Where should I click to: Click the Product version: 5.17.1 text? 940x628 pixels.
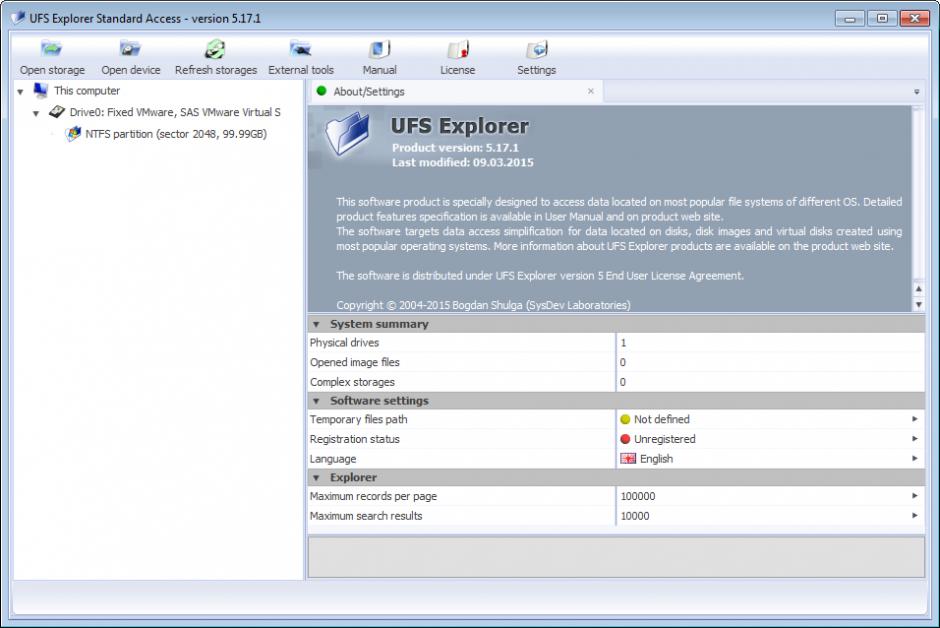click(x=455, y=147)
